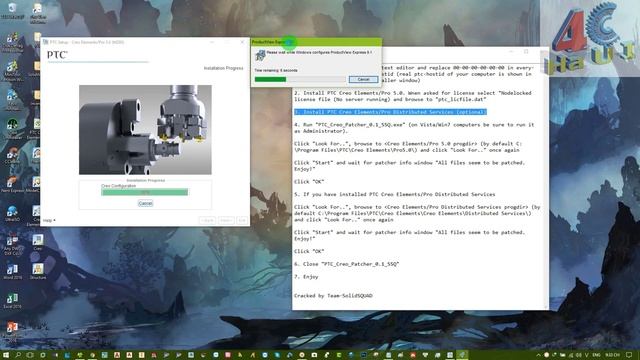Click the highlighted step 3 line in the text editor
Screen dimensions: 640x360
coord(390,112)
